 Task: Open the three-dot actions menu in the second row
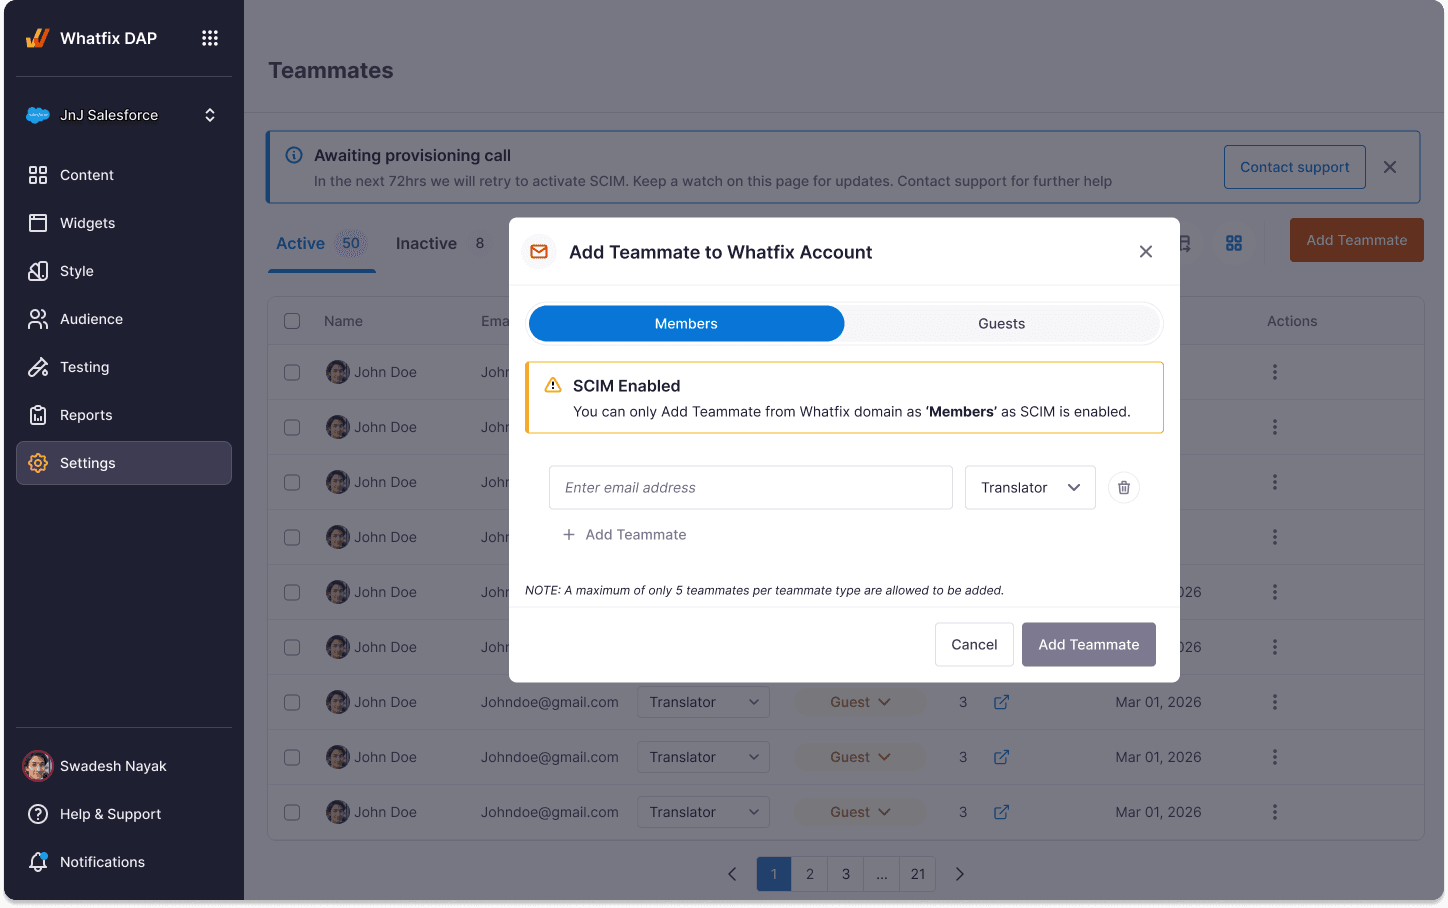[1275, 427]
